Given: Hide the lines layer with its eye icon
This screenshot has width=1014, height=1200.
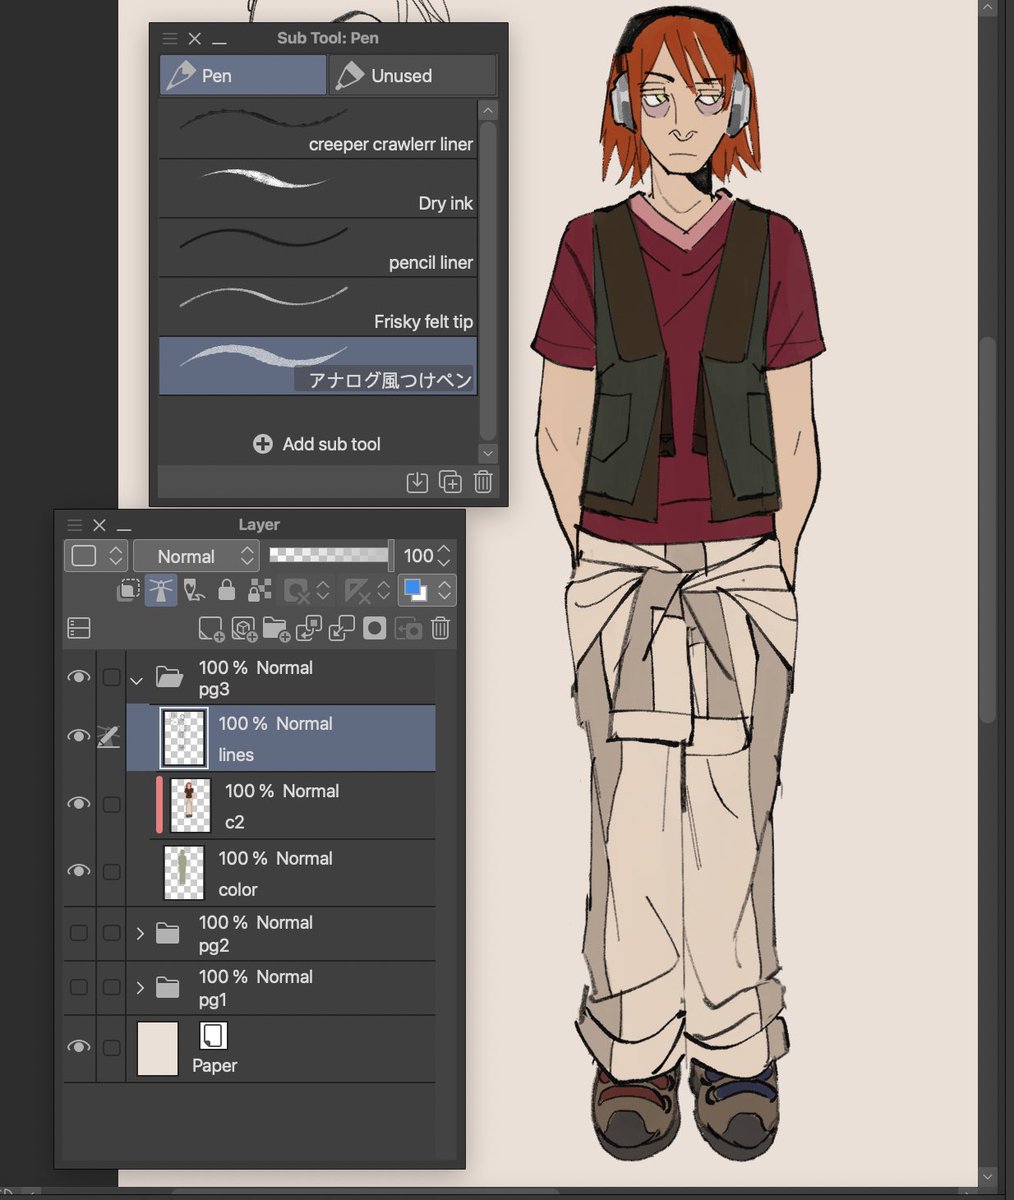Looking at the screenshot, I should pyautogui.click(x=78, y=736).
